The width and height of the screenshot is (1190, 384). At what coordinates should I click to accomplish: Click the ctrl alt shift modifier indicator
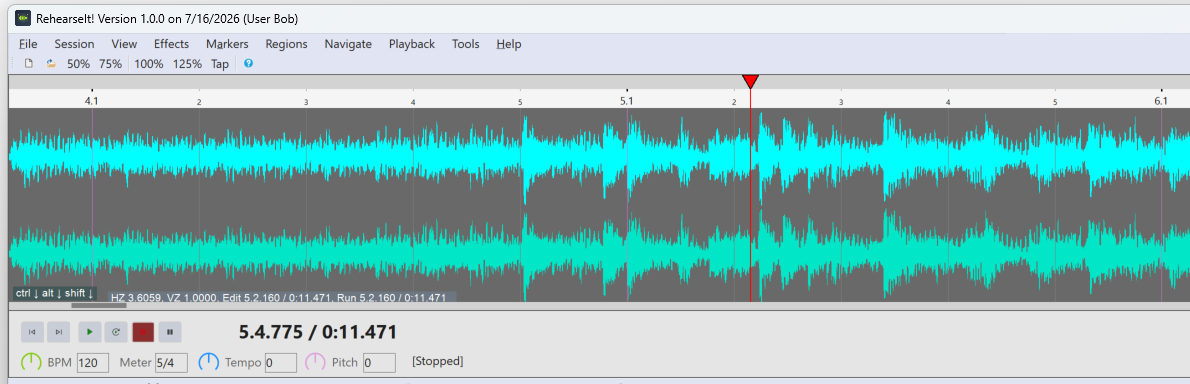(54, 293)
